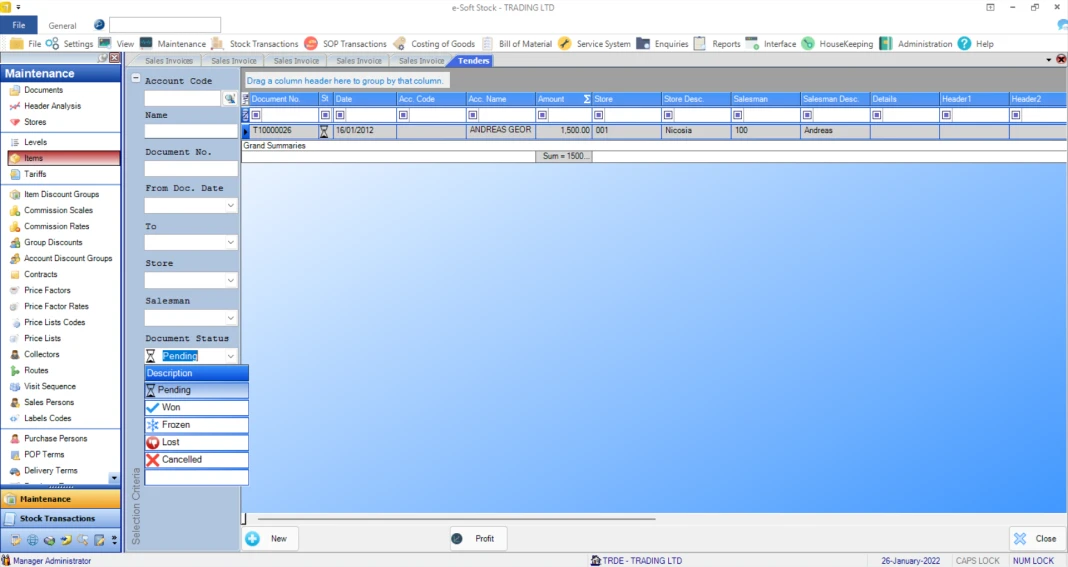Click the Amount column sigma summary icon
Image resolution: width=1068 pixels, height=567 pixels.
coord(586,99)
